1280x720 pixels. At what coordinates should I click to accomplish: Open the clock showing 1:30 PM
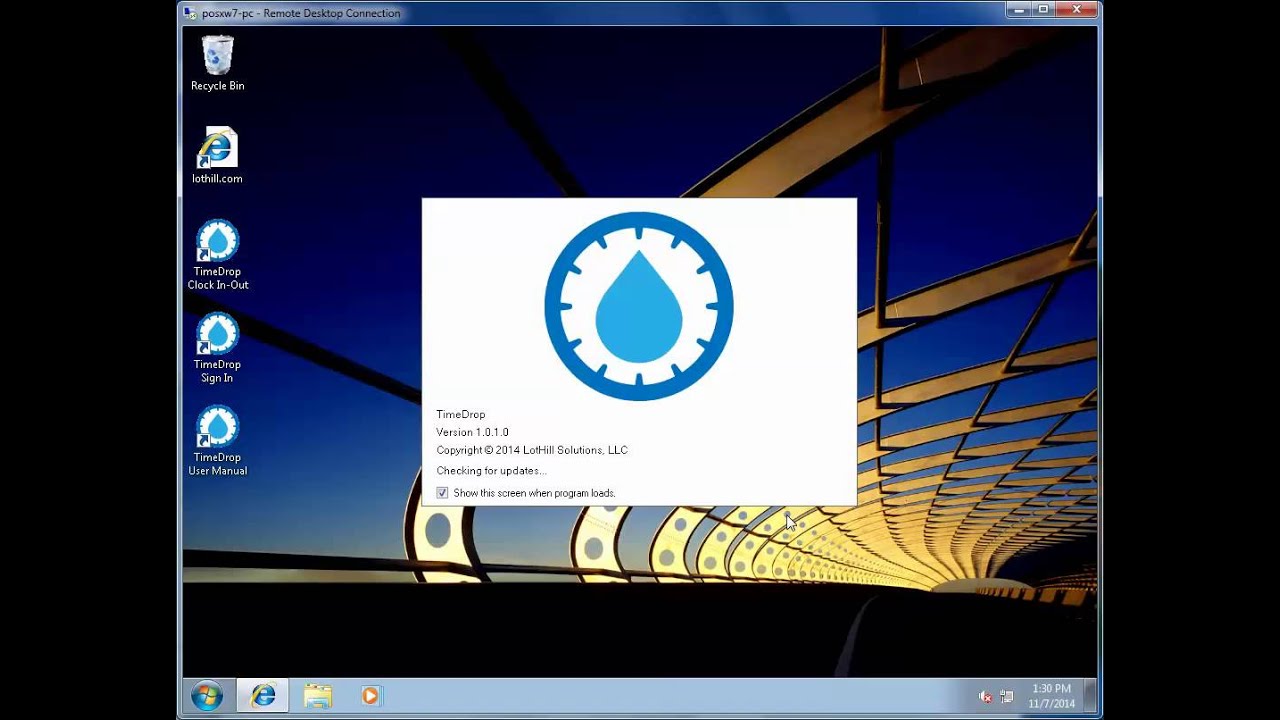1051,696
